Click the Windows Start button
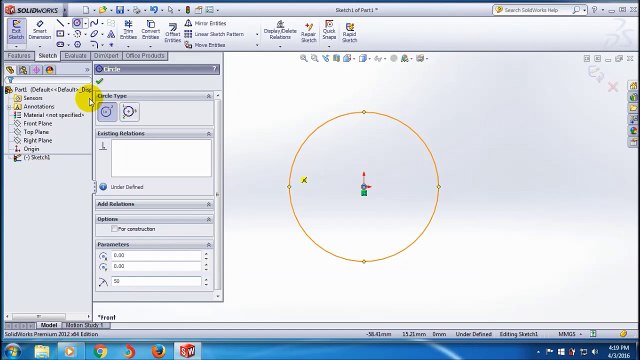640x360 pixels. click(x=13, y=351)
